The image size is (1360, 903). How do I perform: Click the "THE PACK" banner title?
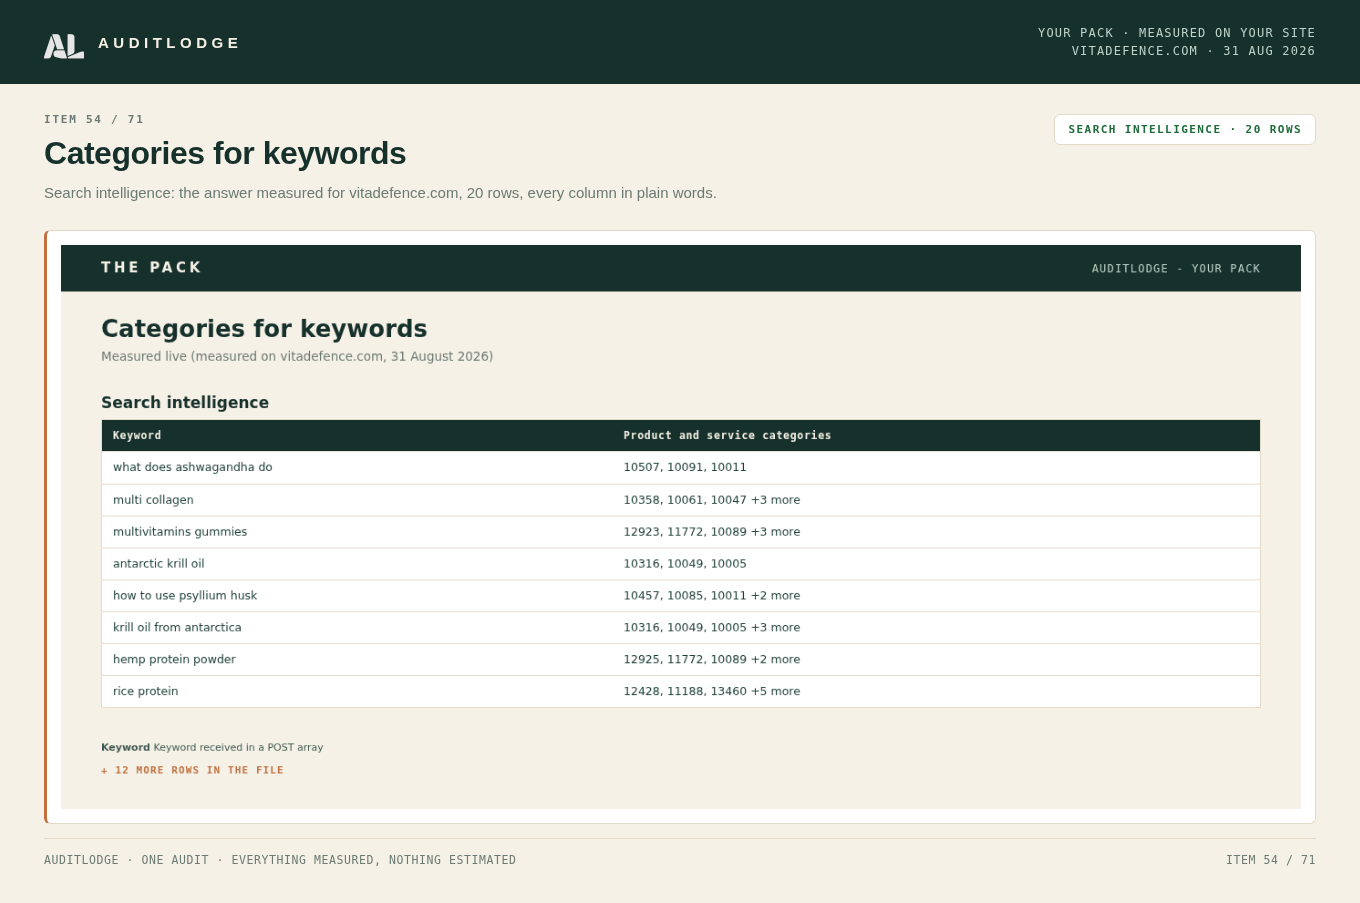pos(152,268)
